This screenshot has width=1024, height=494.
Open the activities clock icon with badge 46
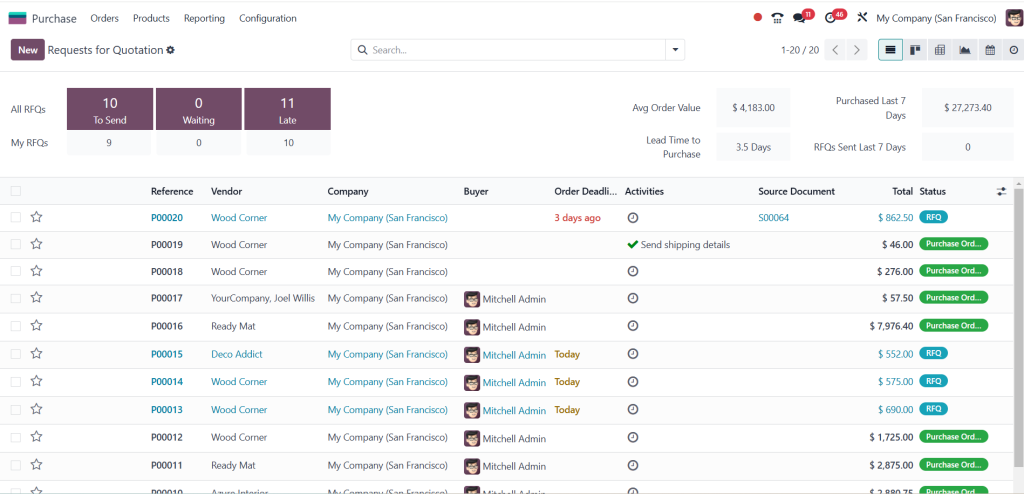click(x=830, y=18)
